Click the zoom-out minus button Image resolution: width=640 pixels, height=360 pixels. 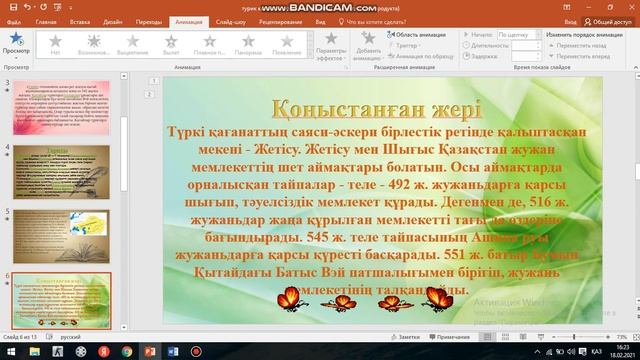click(x=553, y=337)
